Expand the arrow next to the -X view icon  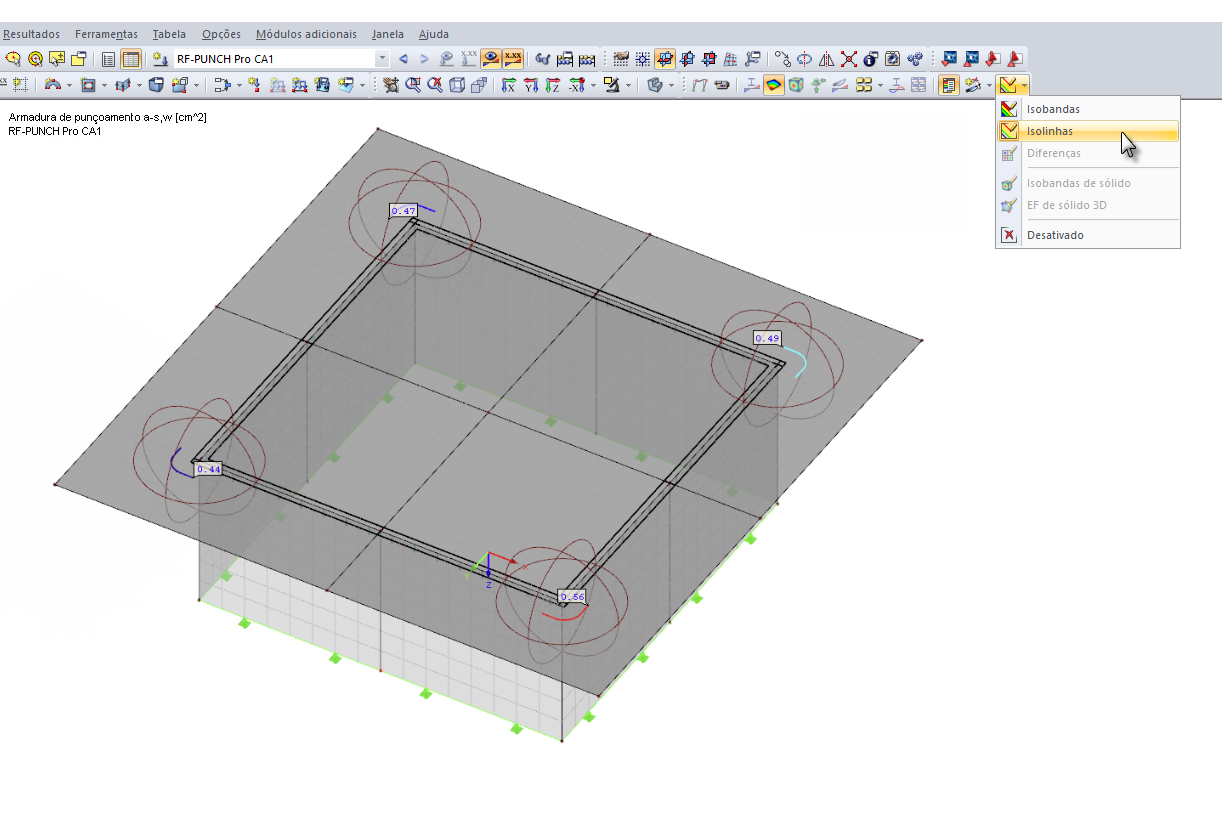593,85
